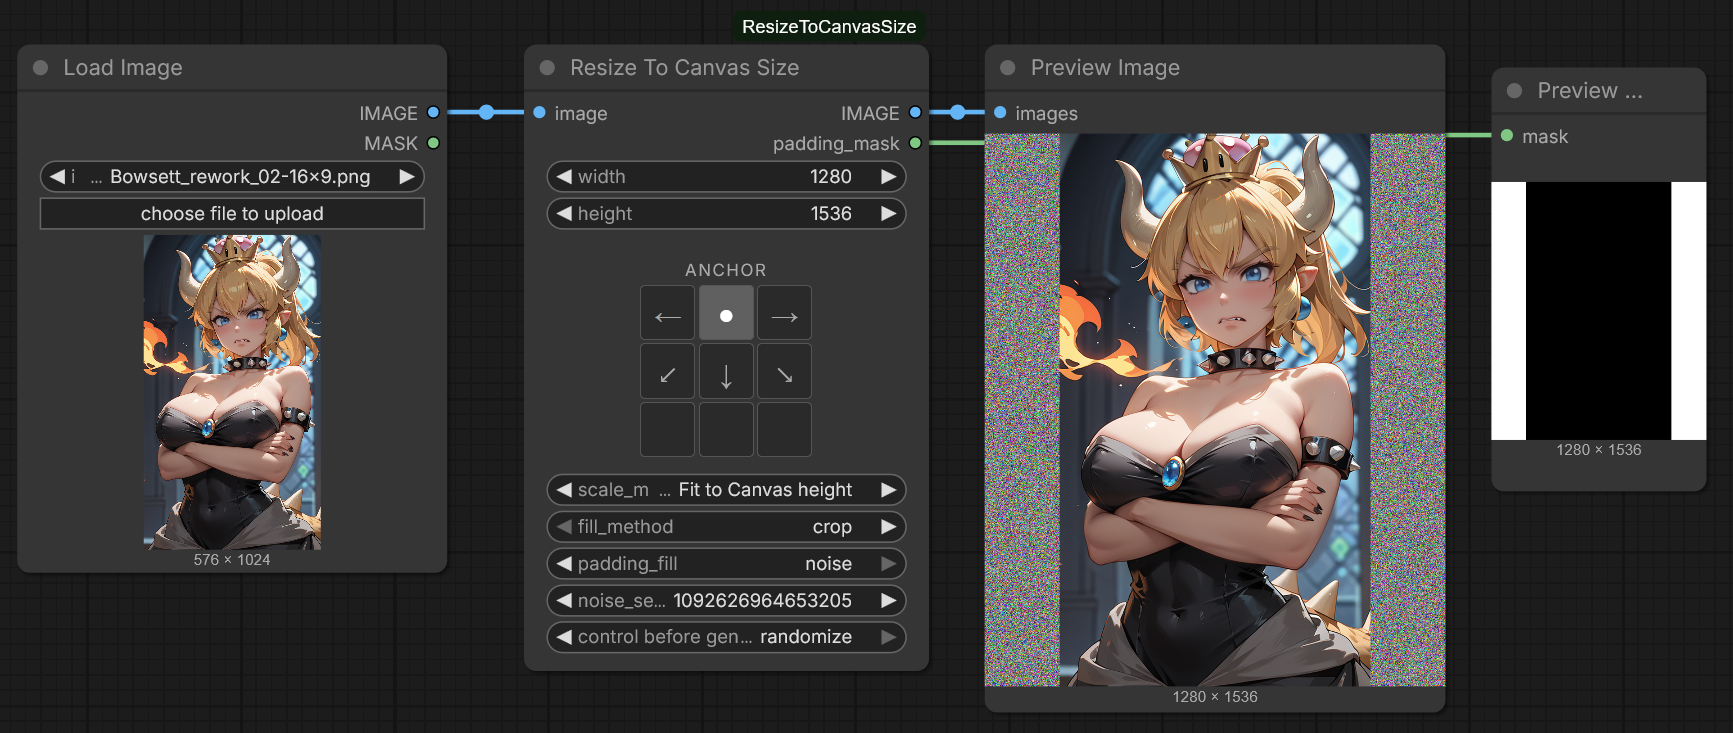This screenshot has height=733, width=1733.
Task: Click the 576 × 1024 size label
Action: (232, 560)
